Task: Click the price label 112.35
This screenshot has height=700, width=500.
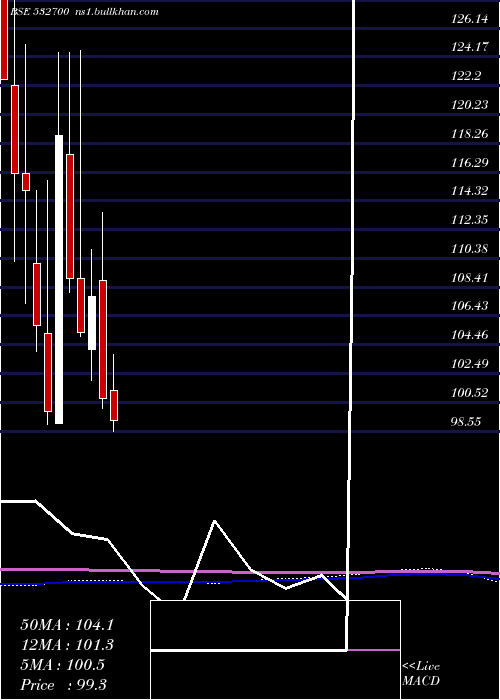Action: click(x=470, y=220)
